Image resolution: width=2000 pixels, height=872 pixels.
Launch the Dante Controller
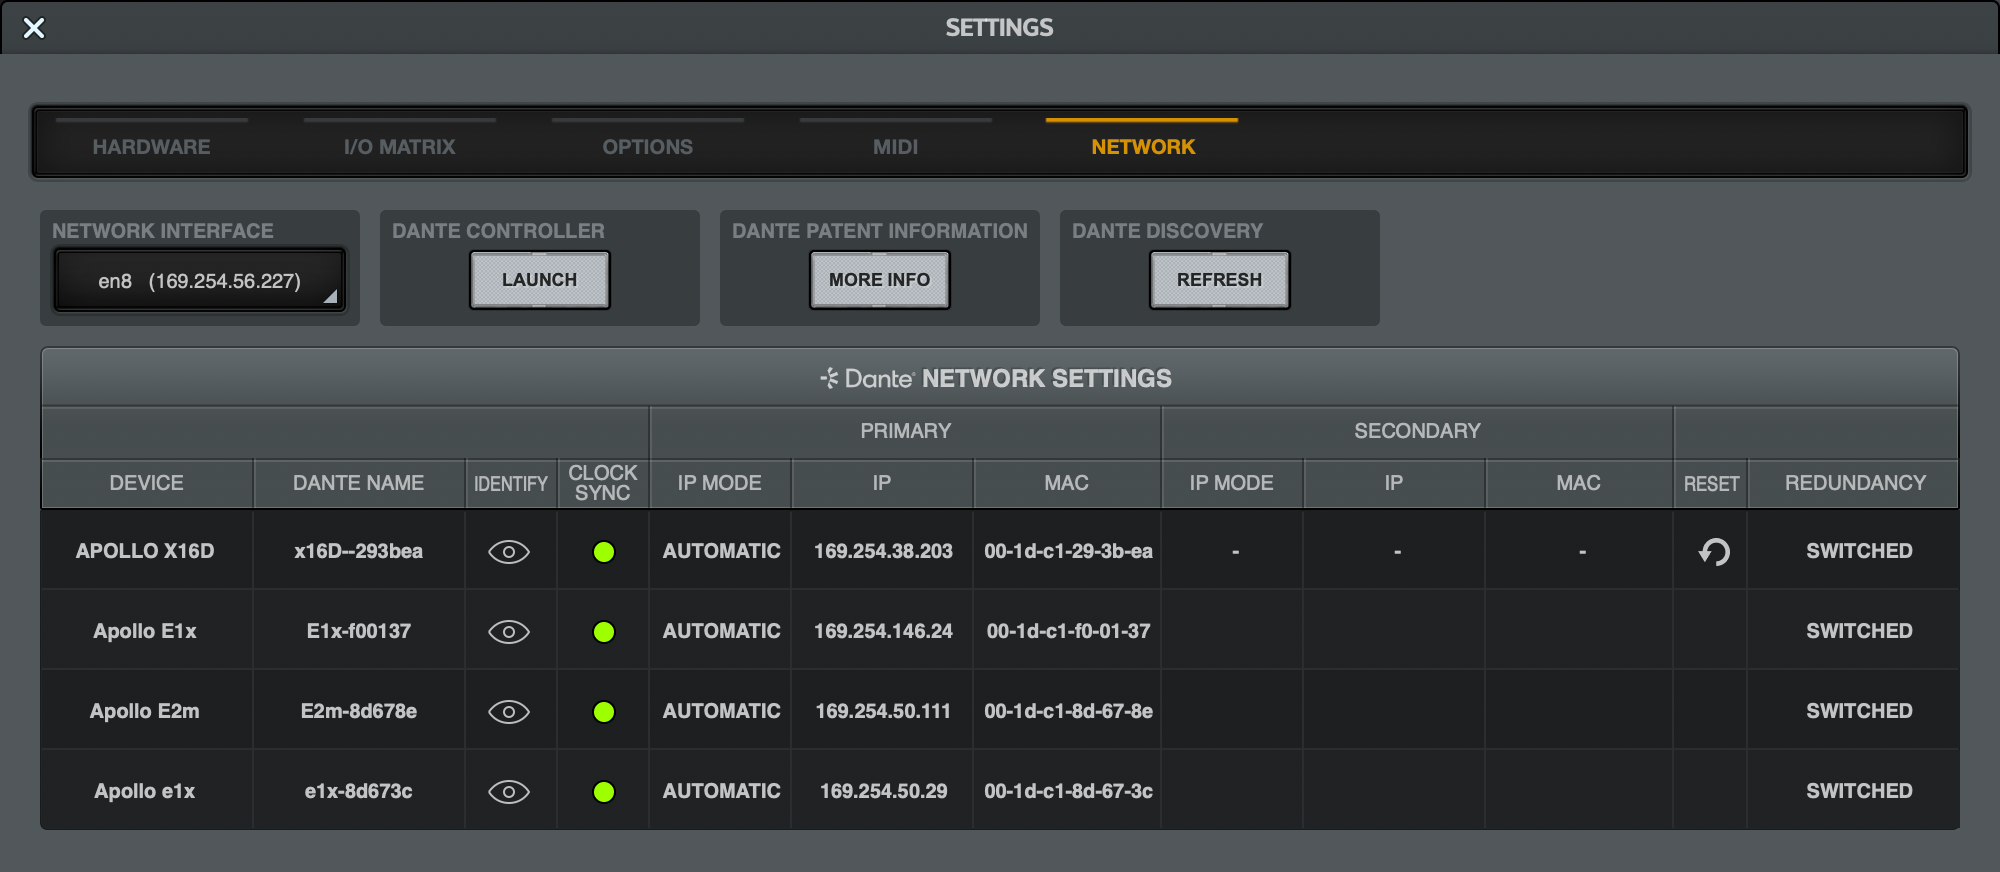coord(540,280)
